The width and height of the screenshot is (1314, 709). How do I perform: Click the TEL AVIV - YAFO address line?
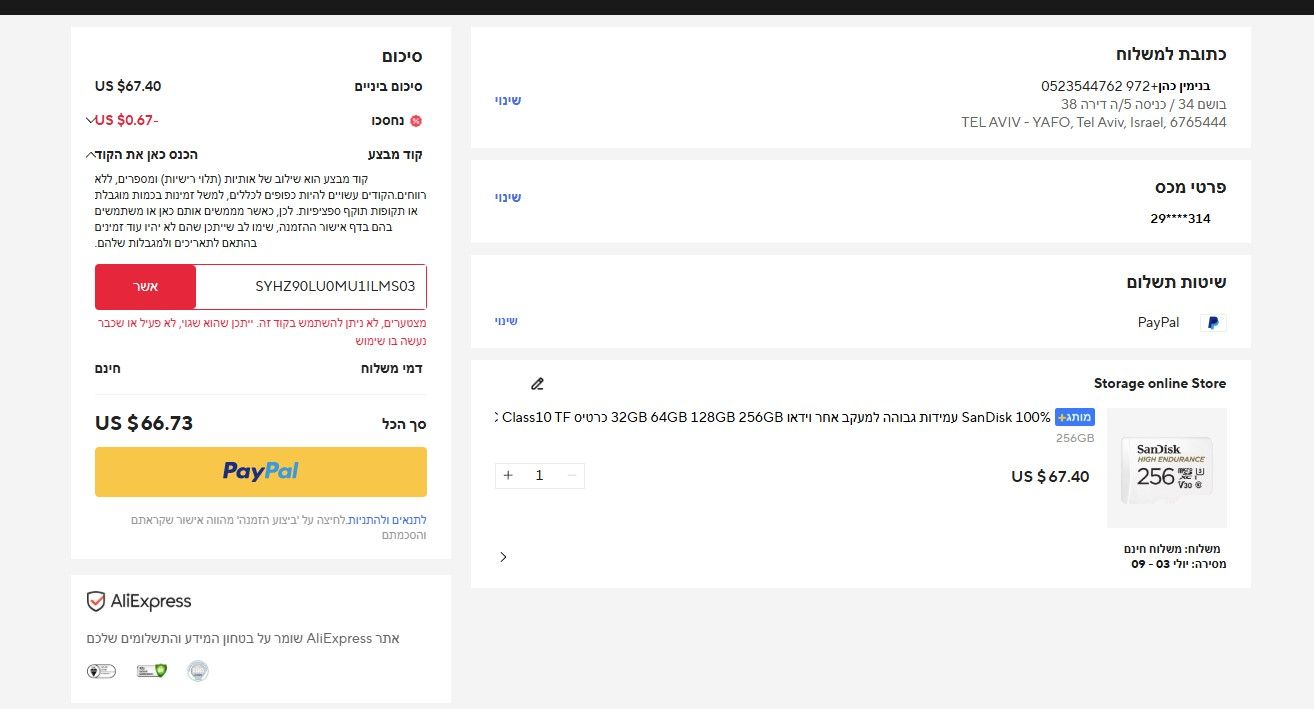[x=1094, y=122]
